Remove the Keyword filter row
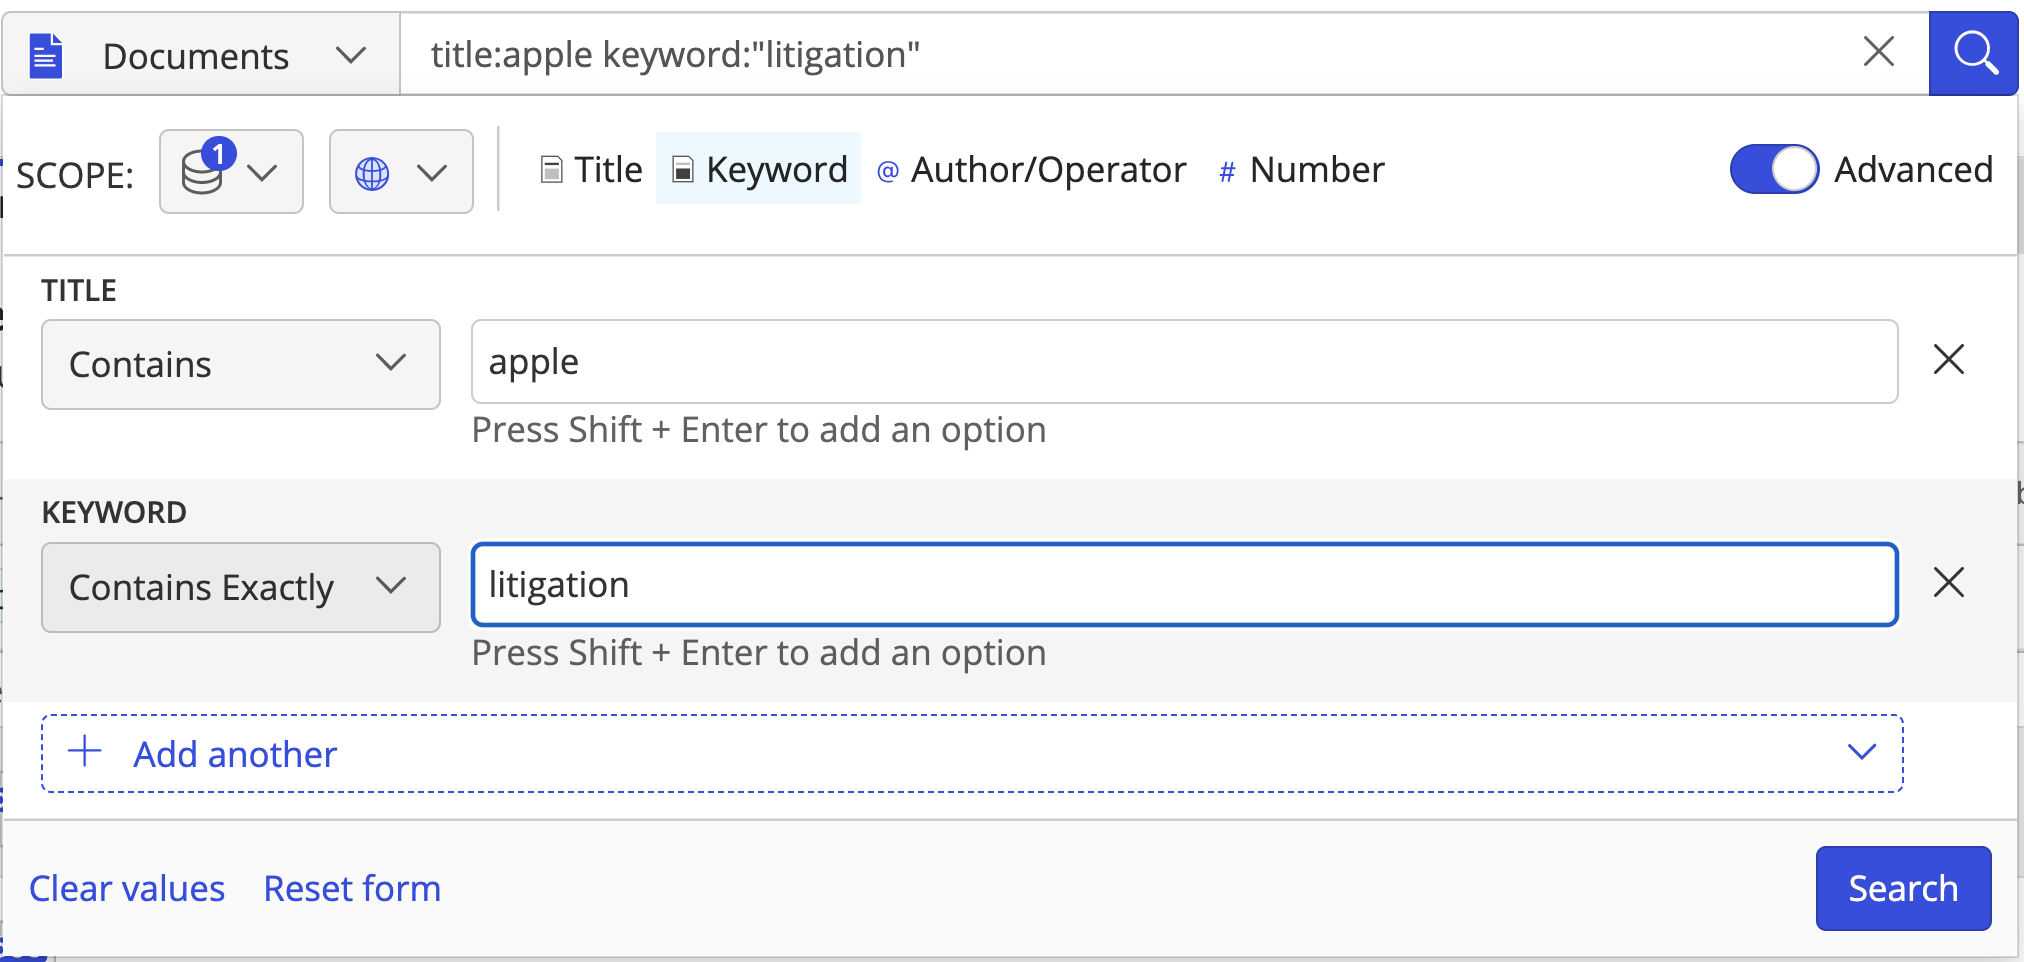Screen dimensions: 2024x962 [1948, 583]
